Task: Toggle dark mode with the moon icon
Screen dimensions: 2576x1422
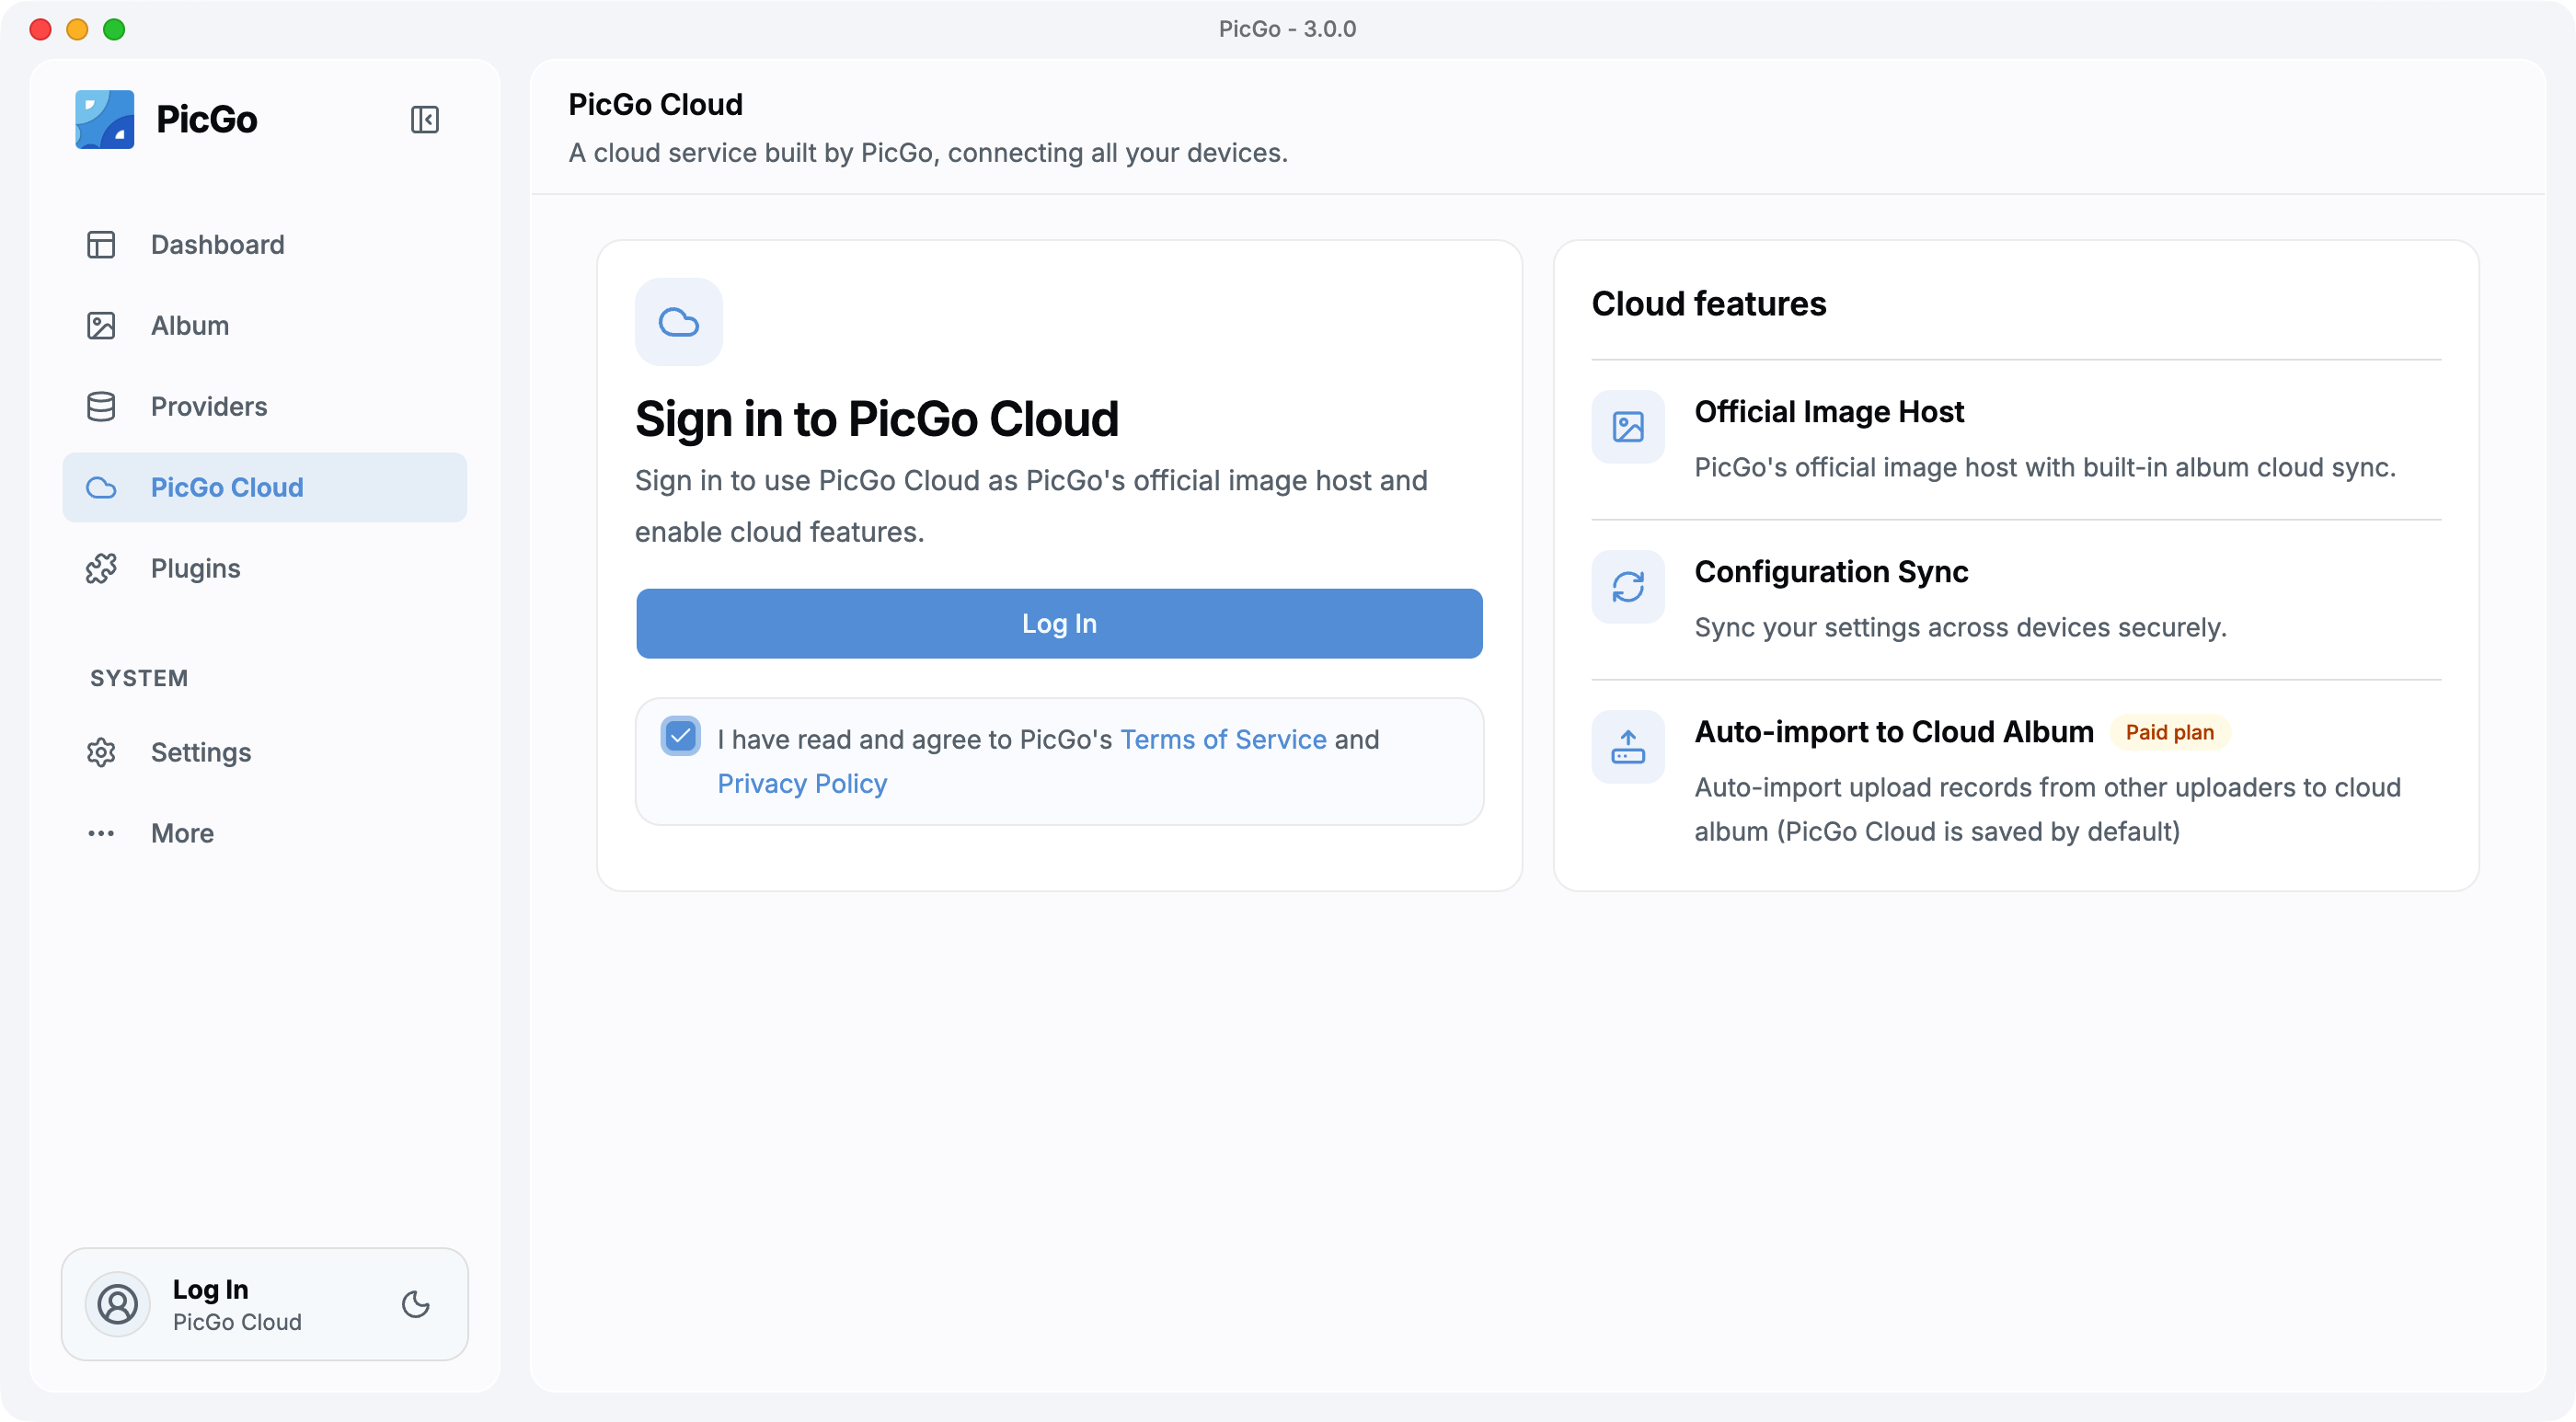Action: [416, 1305]
